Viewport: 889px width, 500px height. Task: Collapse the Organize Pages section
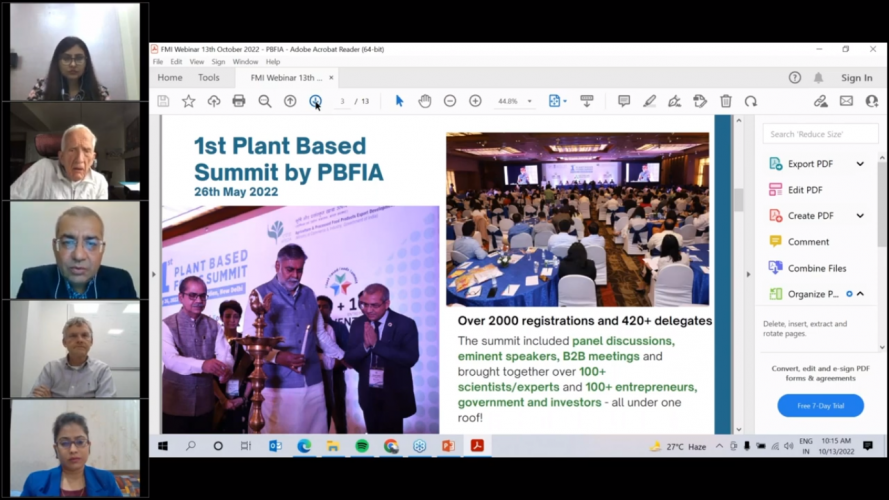click(x=861, y=294)
